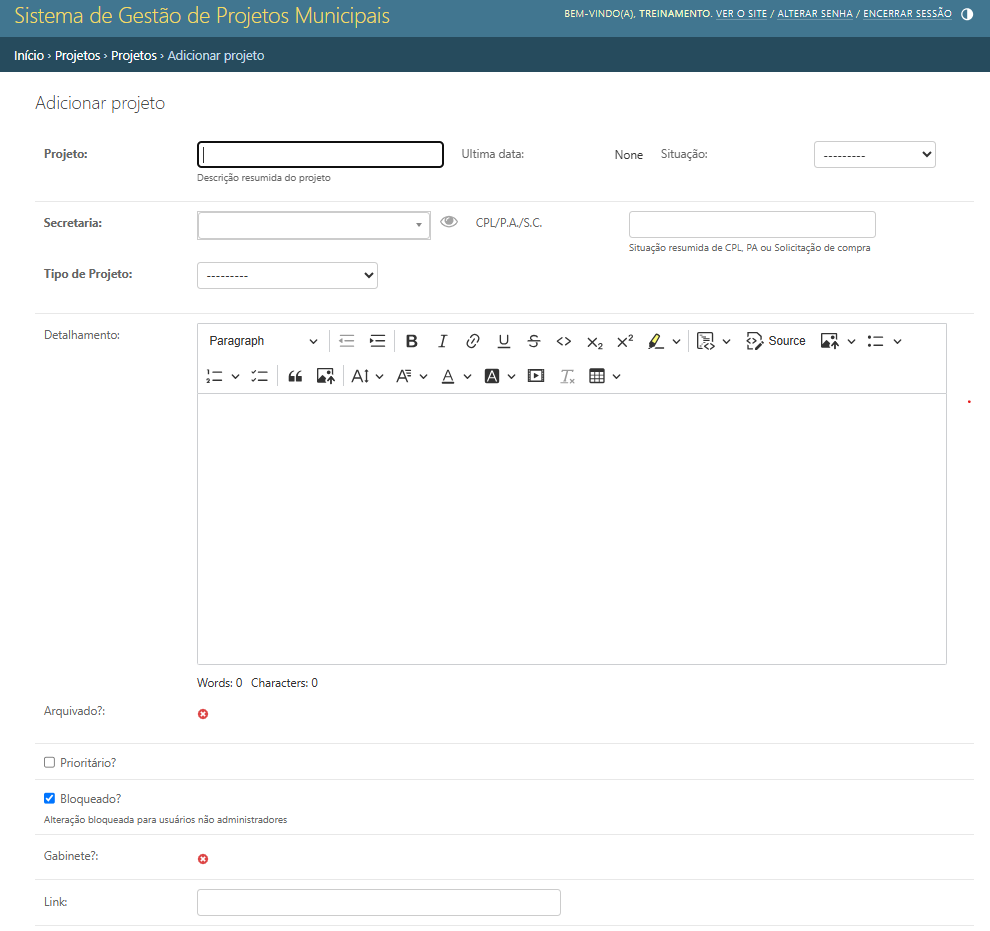The height and width of the screenshot is (931, 990).
Task: Insert a numbered list
Action: [215, 377]
